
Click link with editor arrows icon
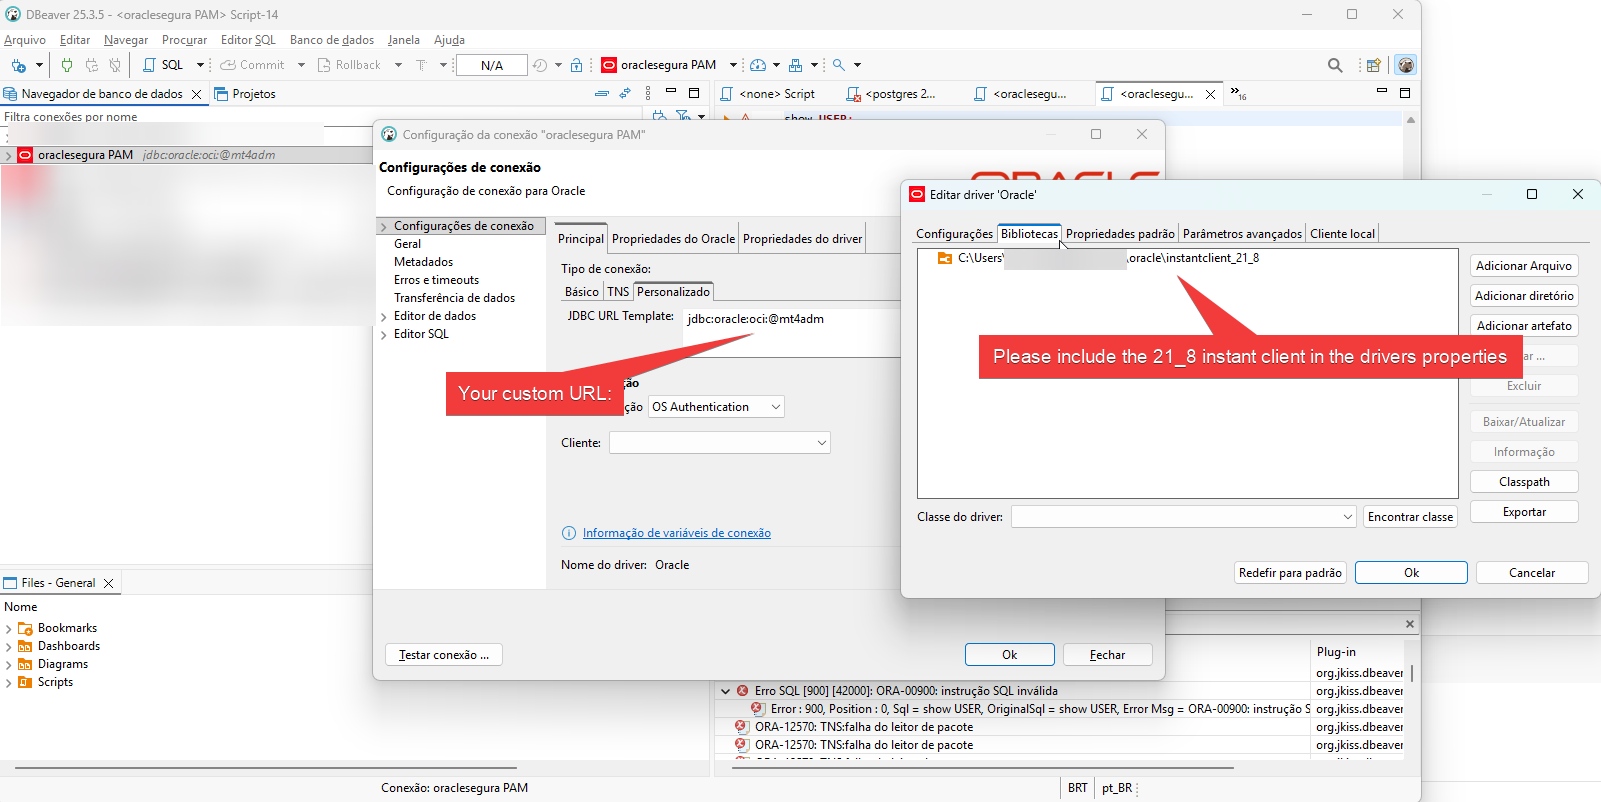coord(625,93)
